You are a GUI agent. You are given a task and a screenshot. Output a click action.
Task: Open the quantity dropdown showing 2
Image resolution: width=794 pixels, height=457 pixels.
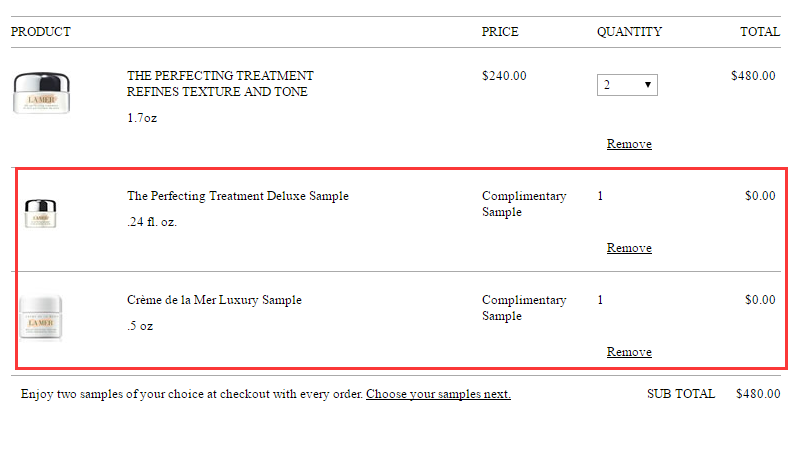coord(627,85)
